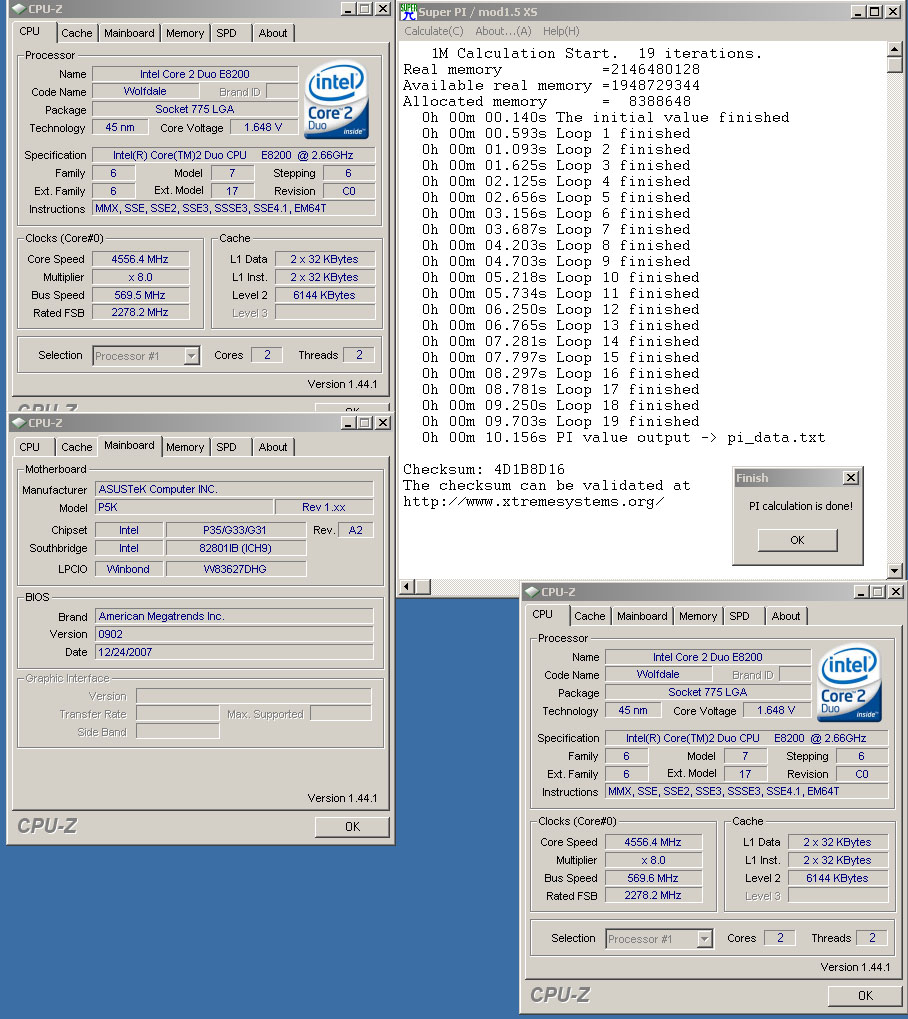This screenshot has height=1019, width=908.
Task: Open SPD tab in Mainboard CPU-Z window
Action: [x=226, y=447]
